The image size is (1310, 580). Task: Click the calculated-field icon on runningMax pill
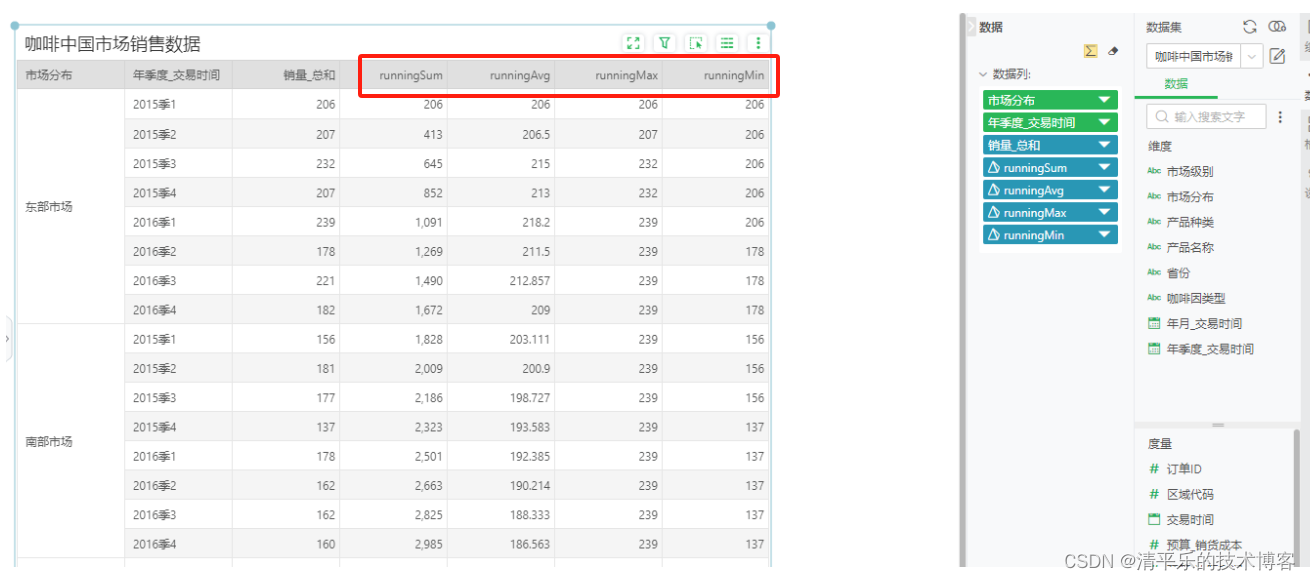994,213
